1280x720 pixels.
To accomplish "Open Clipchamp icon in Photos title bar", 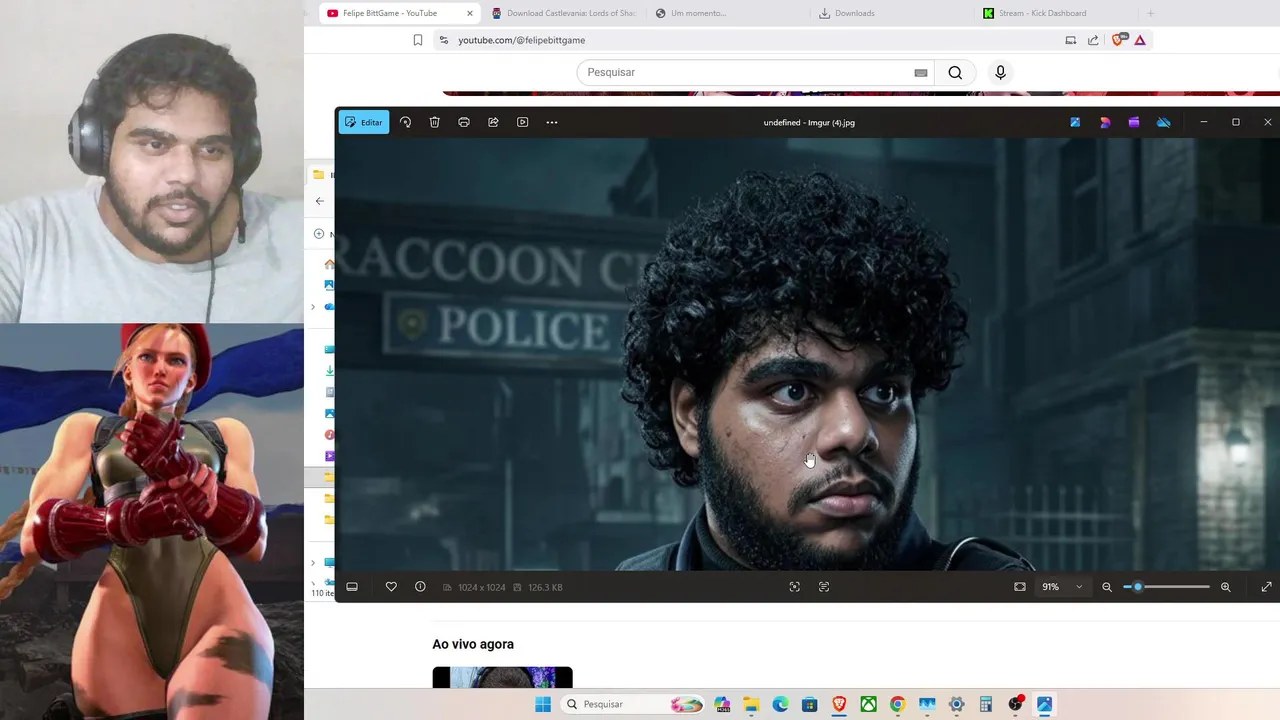I will pyautogui.click(x=1105, y=122).
